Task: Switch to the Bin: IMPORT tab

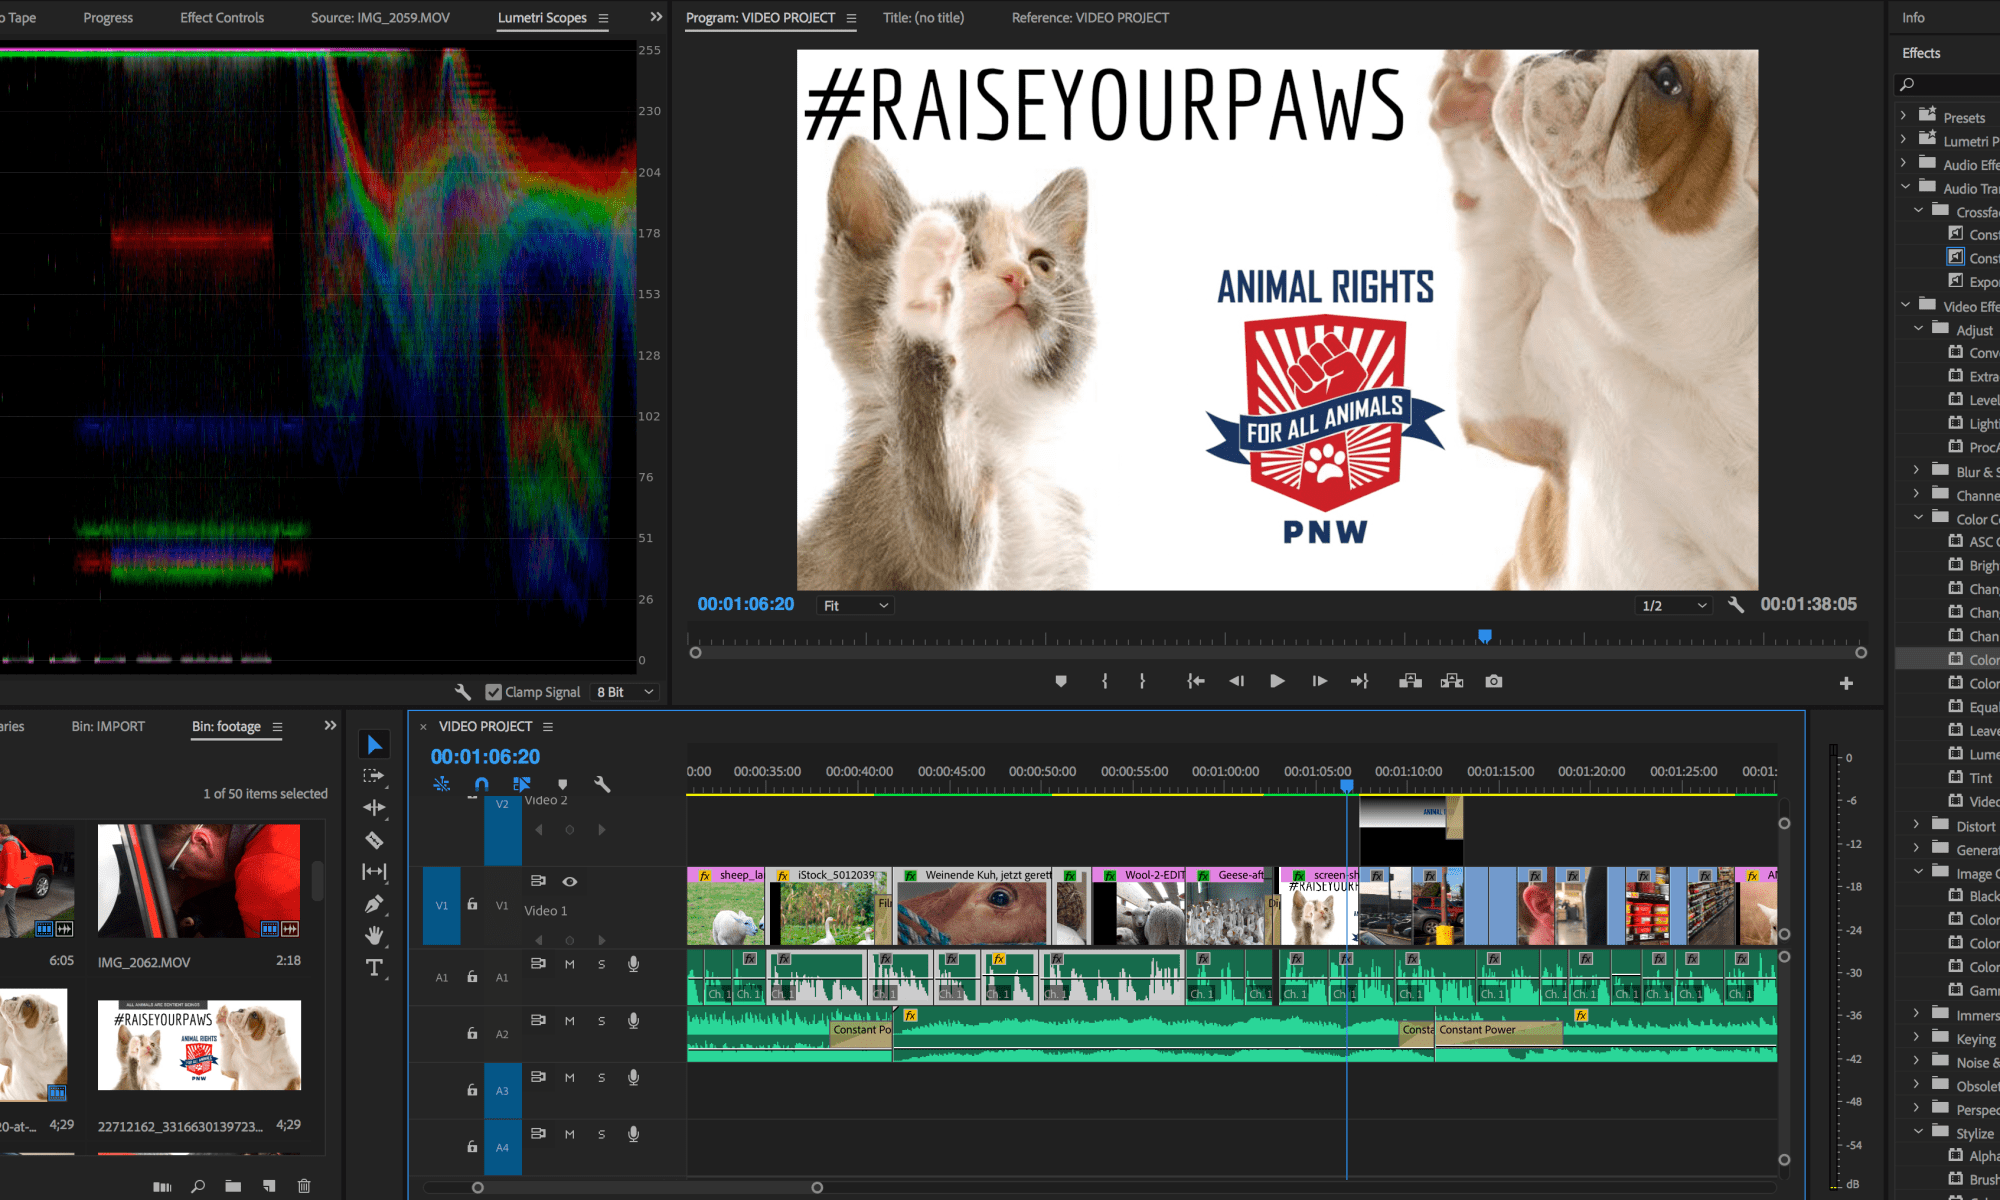Action: (108, 726)
